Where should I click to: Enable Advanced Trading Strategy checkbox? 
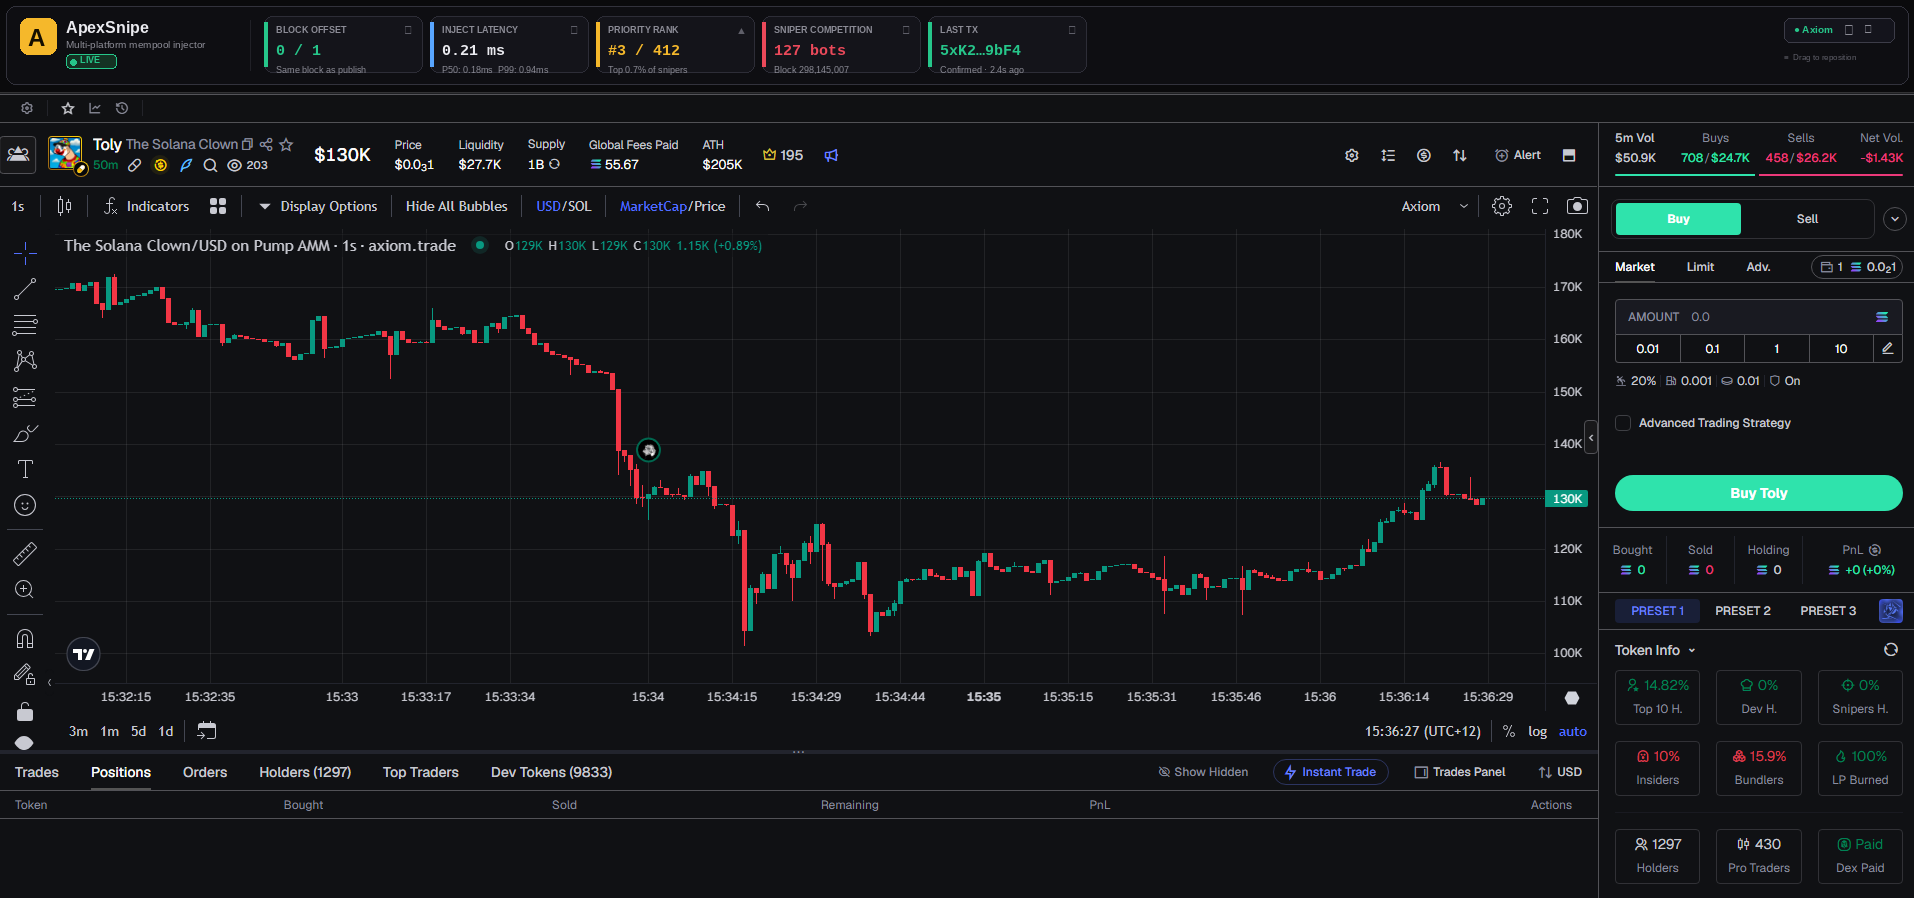pos(1623,423)
